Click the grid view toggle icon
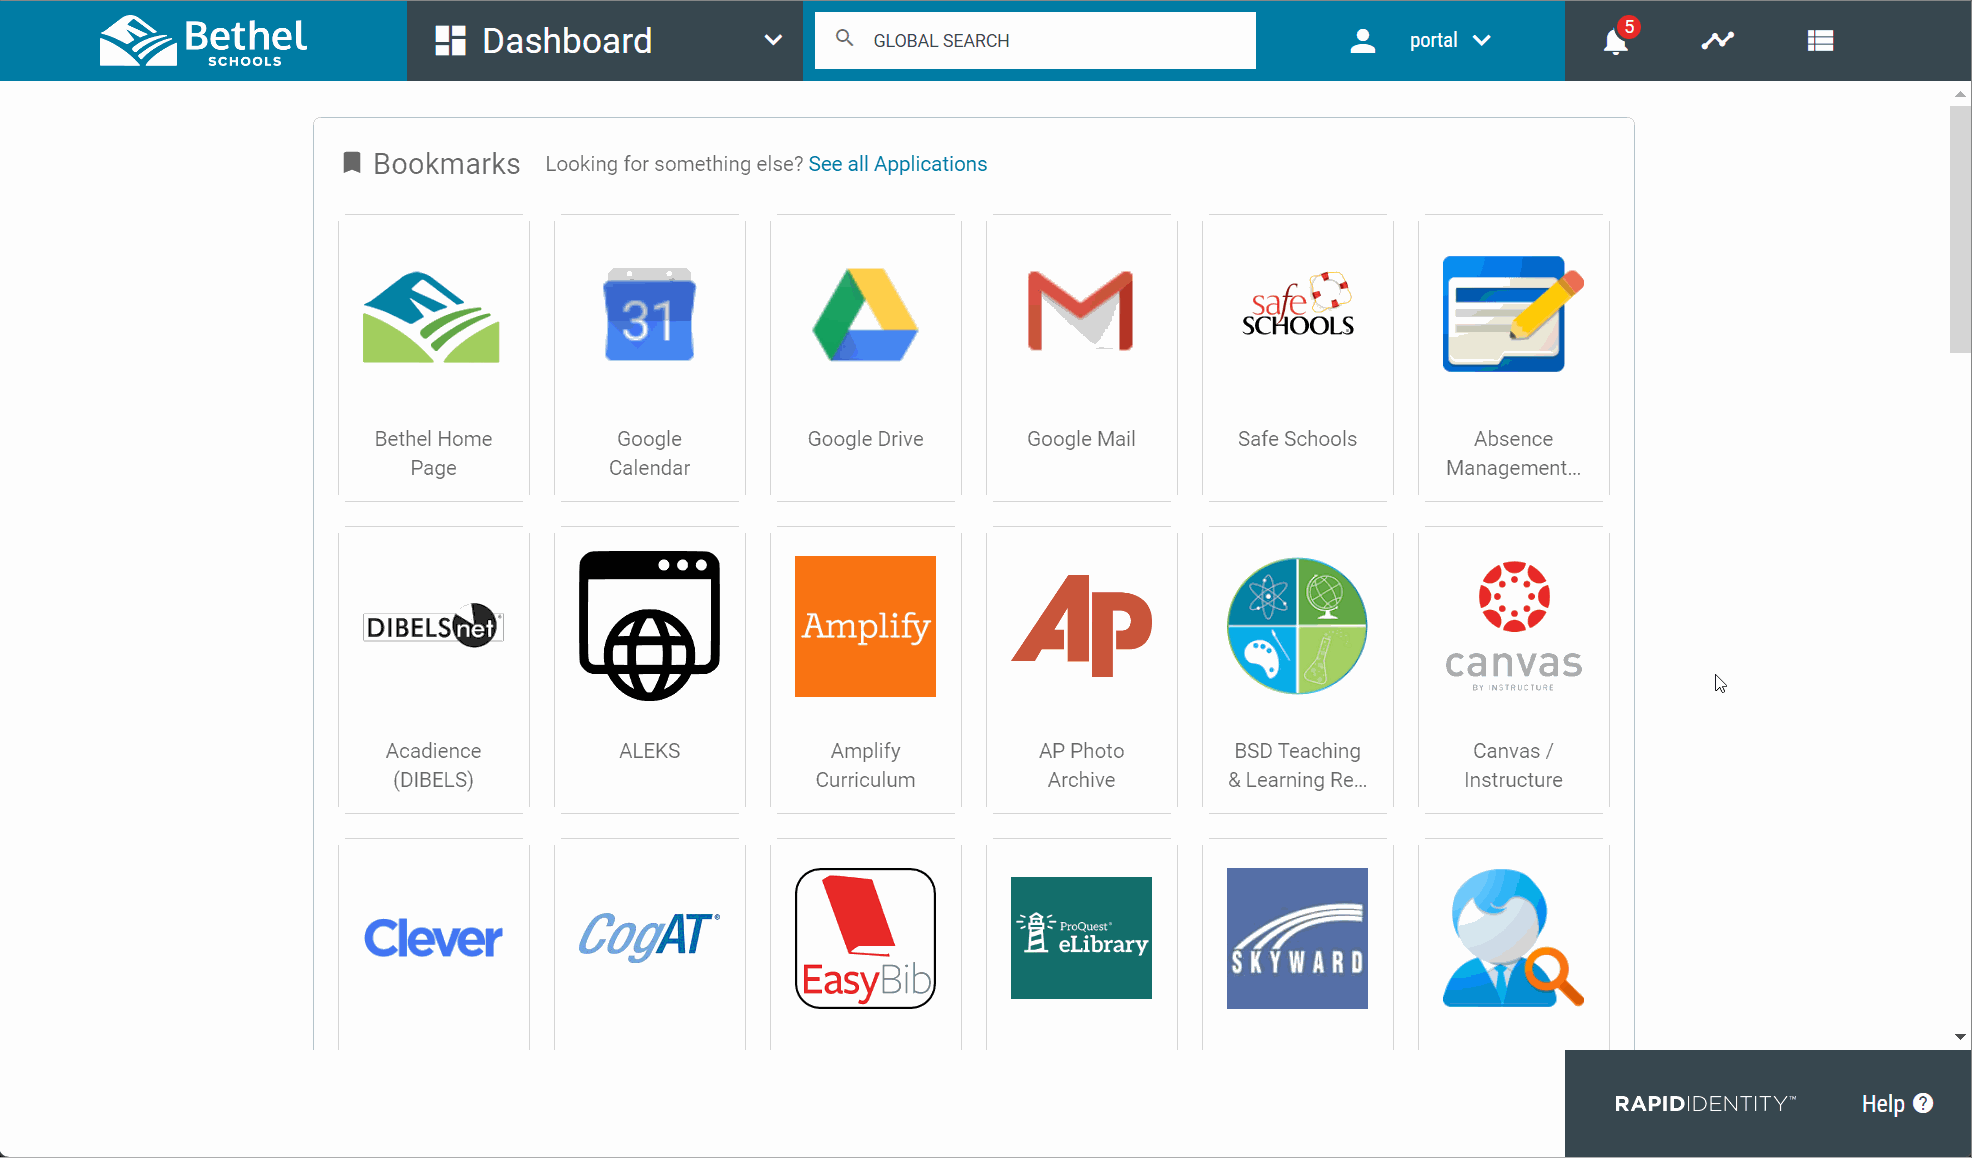Screen dimensions: 1972x1158 [1820, 40]
